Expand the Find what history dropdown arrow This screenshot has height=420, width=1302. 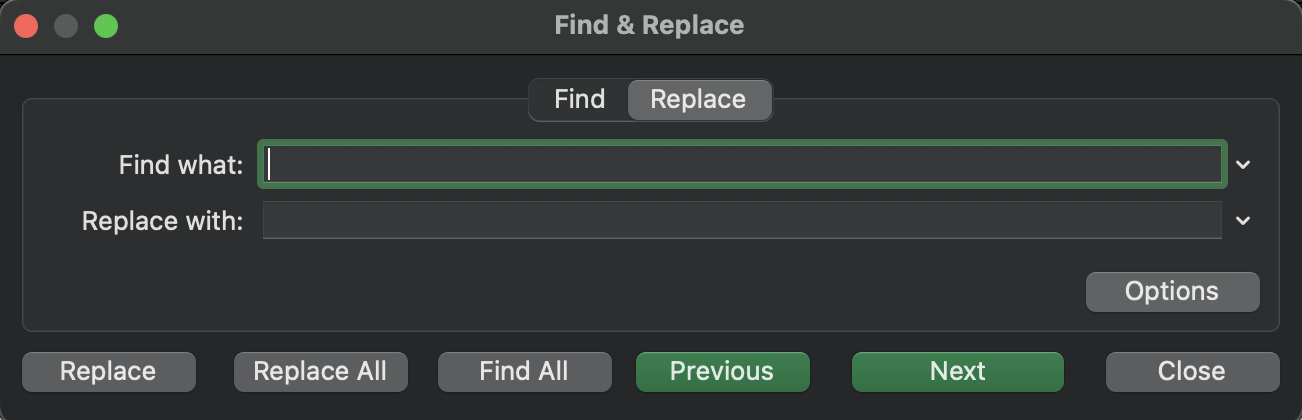click(1243, 165)
